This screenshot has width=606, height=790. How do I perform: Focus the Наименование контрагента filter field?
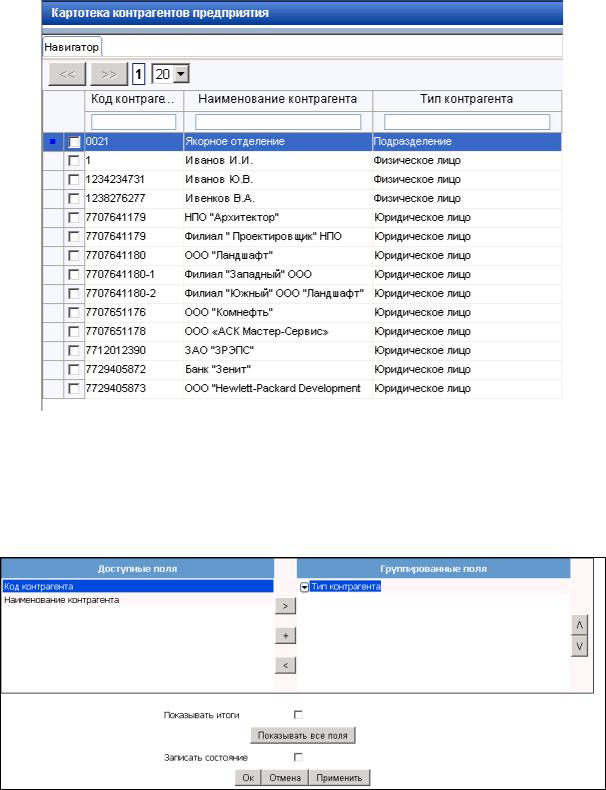(278, 122)
